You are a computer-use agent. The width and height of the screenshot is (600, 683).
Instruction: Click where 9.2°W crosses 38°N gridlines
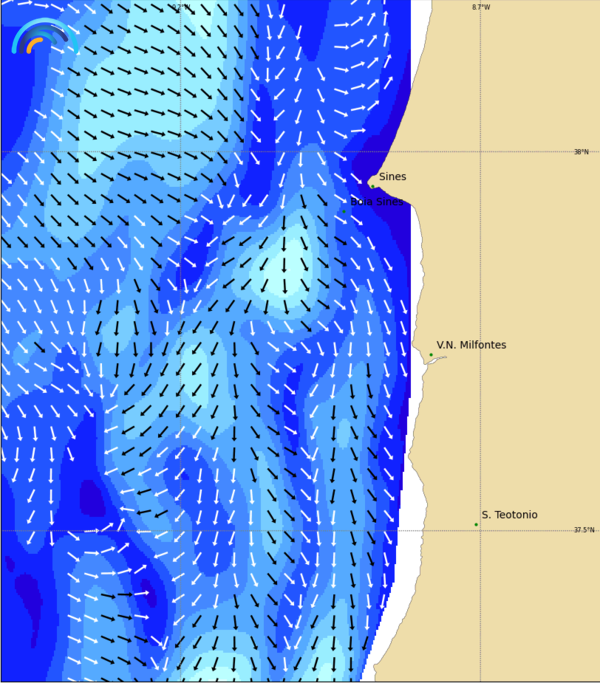tap(180, 152)
